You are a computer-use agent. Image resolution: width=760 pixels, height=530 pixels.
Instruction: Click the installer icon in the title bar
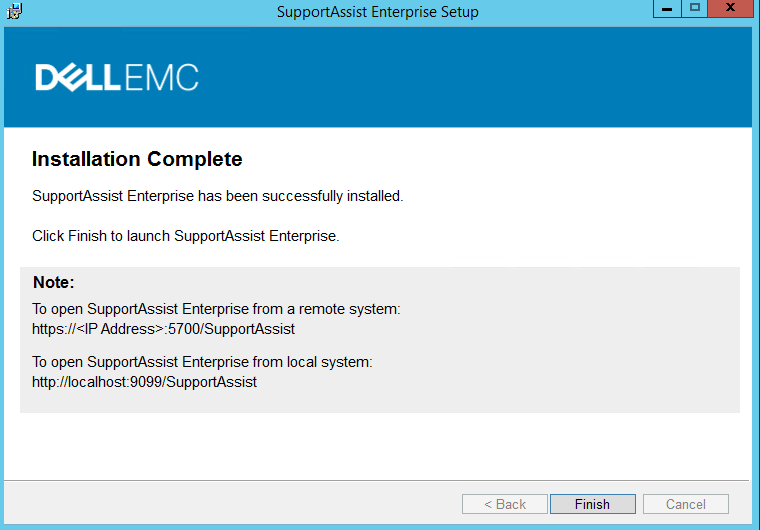[x=15, y=11]
